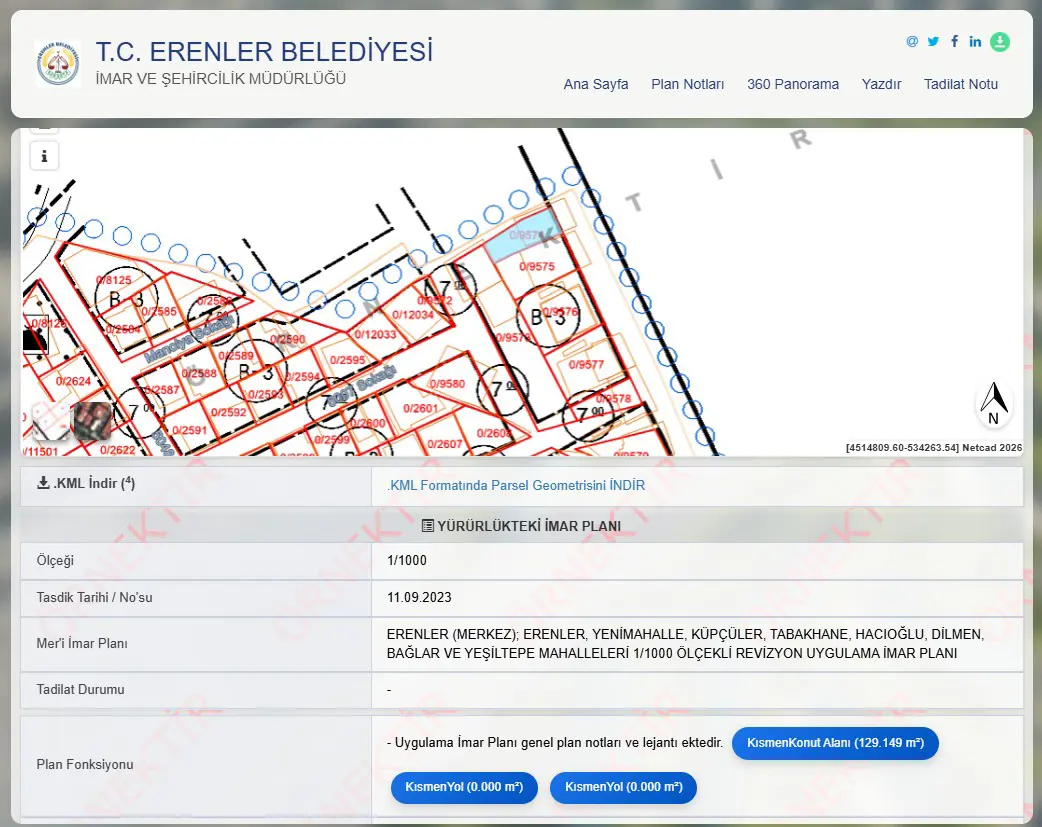Image resolution: width=1042 pixels, height=827 pixels.
Task: Click the 1/1000 scale value
Action: pyautogui.click(x=407, y=560)
